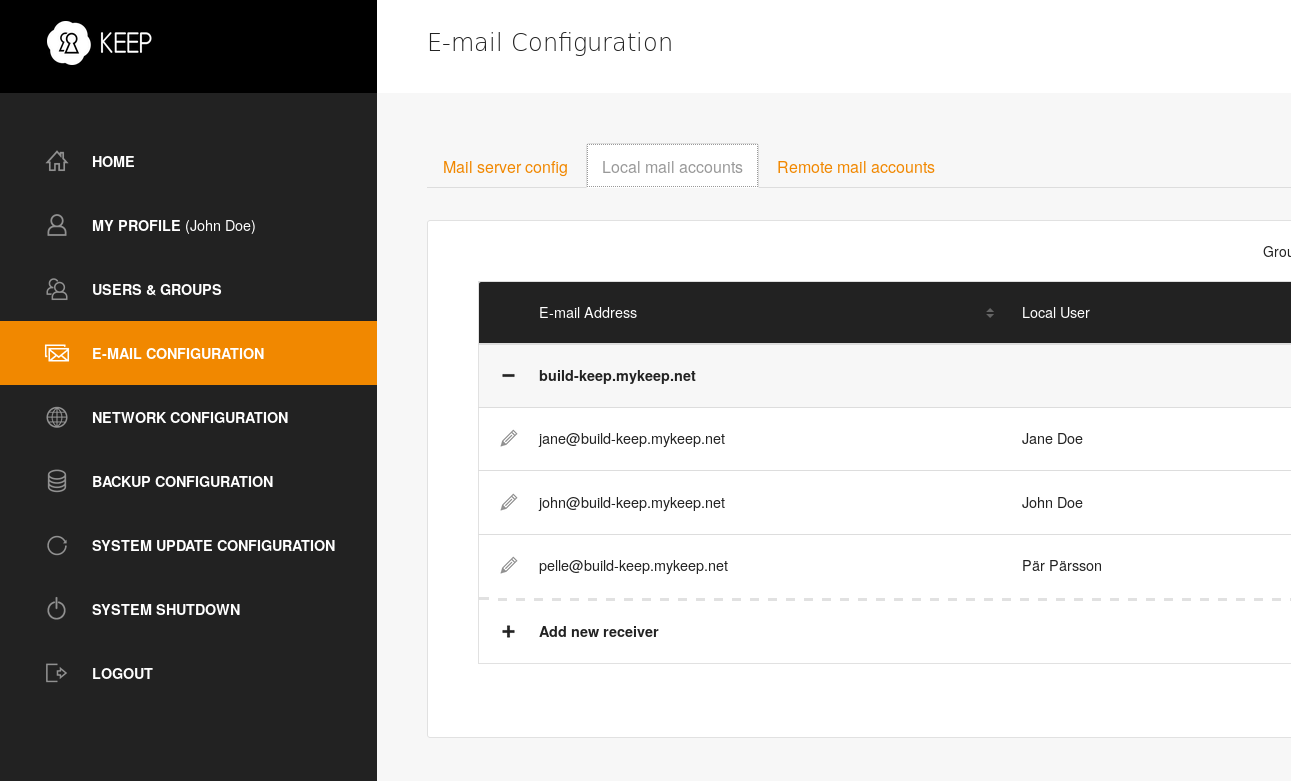Click the Backup Configuration database icon
The width and height of the screenshot is (1291, 781).
(57, 481)
